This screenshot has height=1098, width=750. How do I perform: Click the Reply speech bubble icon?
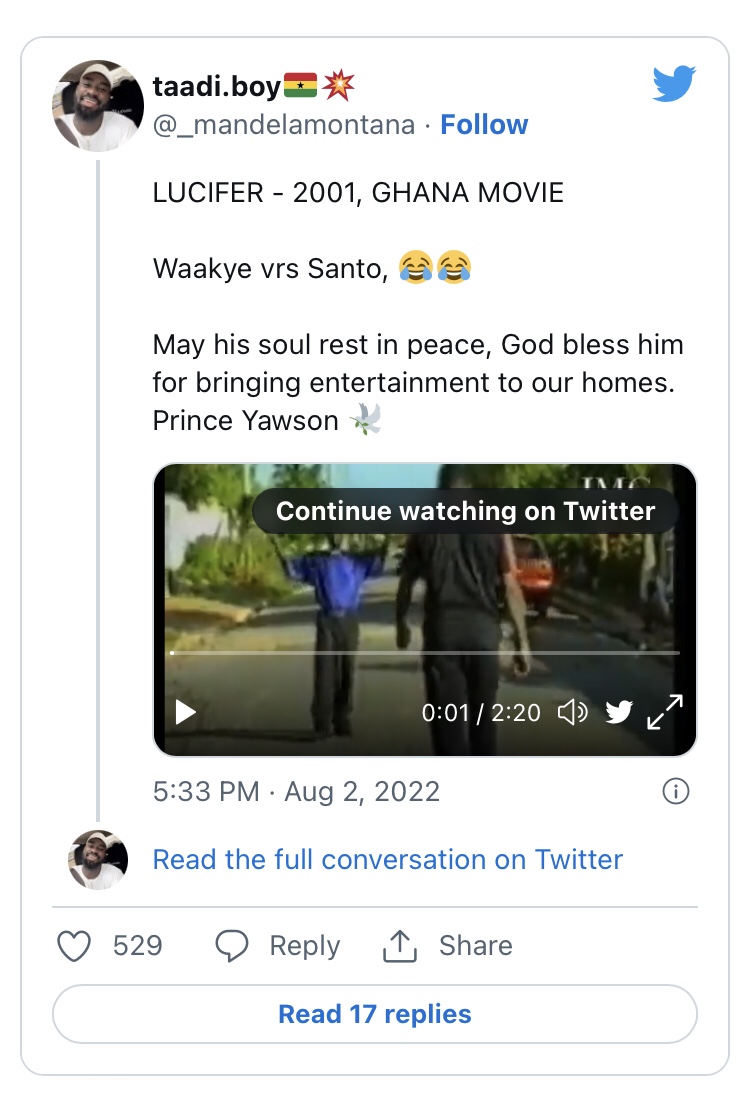(232, 945)
